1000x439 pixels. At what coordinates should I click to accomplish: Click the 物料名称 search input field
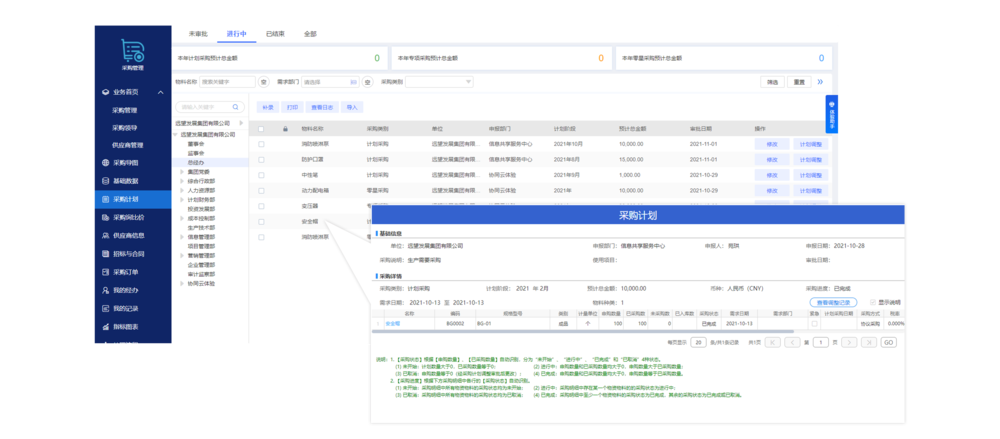tap(227, 82)
